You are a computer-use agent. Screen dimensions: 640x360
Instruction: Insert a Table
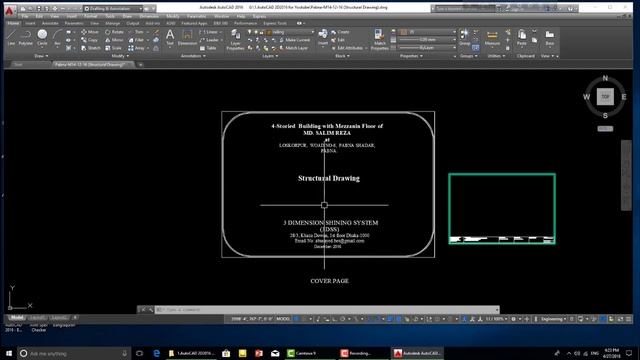[x=208, y=48]
